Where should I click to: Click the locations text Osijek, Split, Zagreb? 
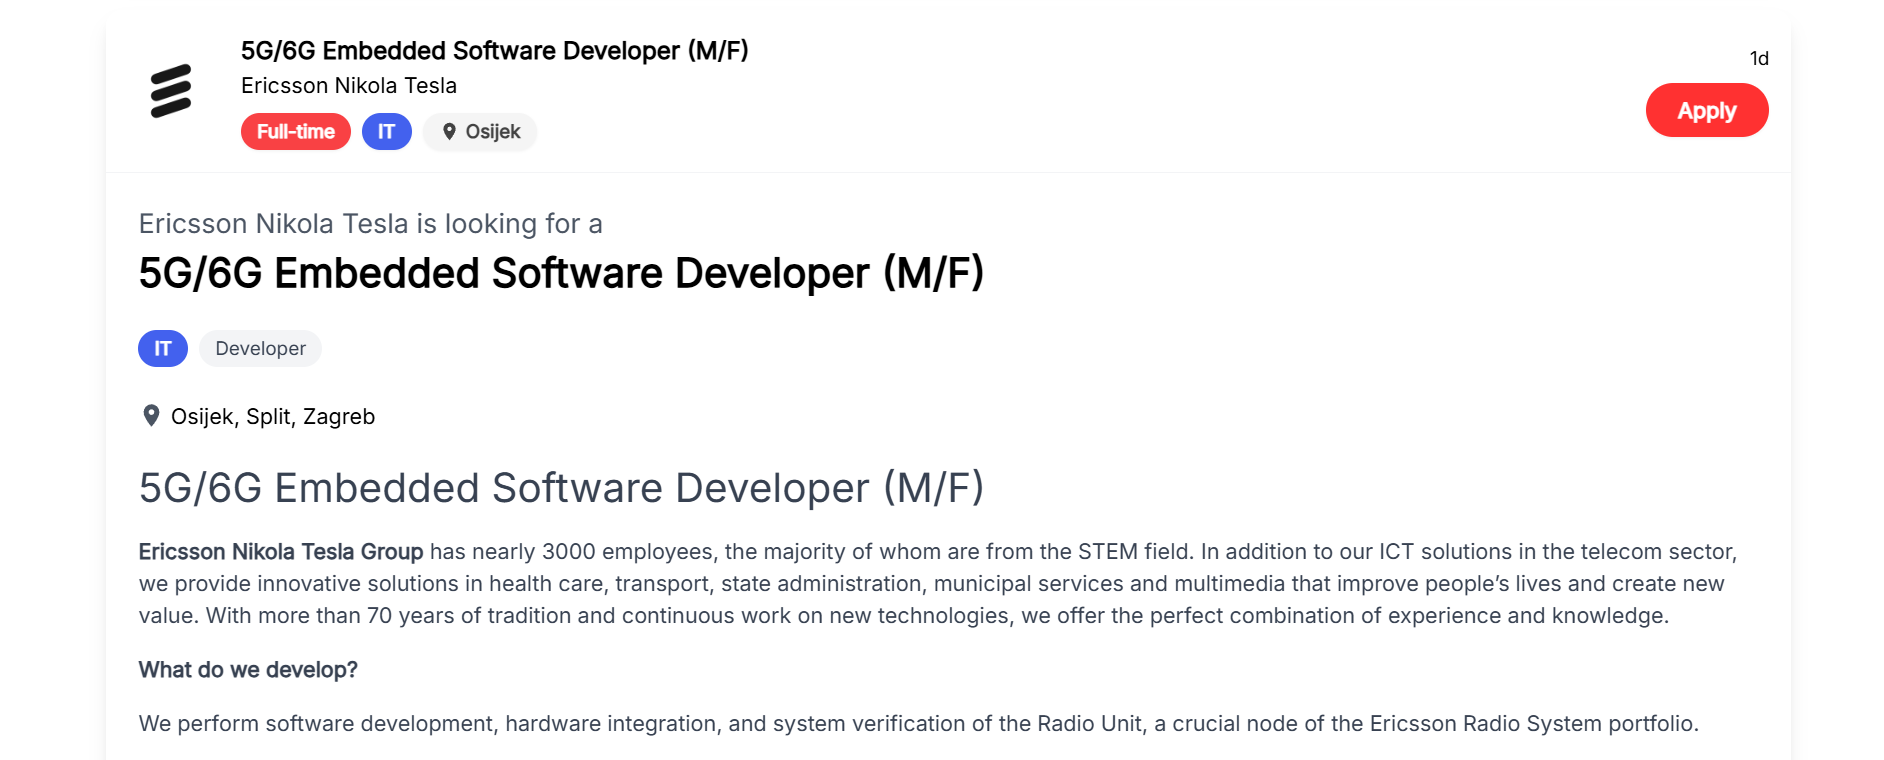tap(273, 417)
